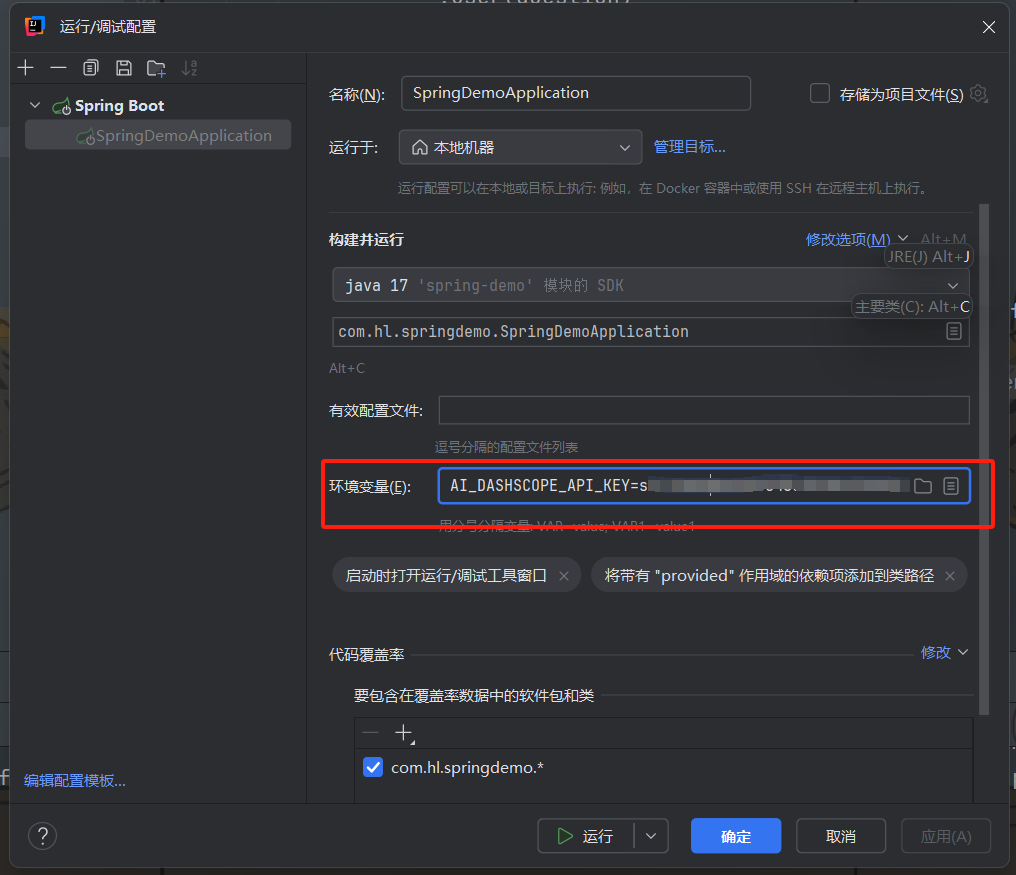Remove the 'provided' scope dependencies chip

click(x=950, y=576)
